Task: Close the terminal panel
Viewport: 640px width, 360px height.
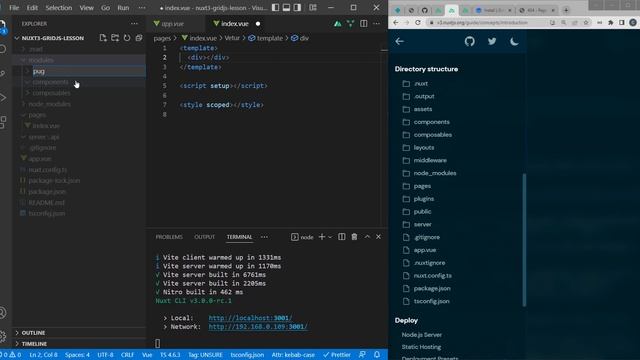Action: (378, 237)
